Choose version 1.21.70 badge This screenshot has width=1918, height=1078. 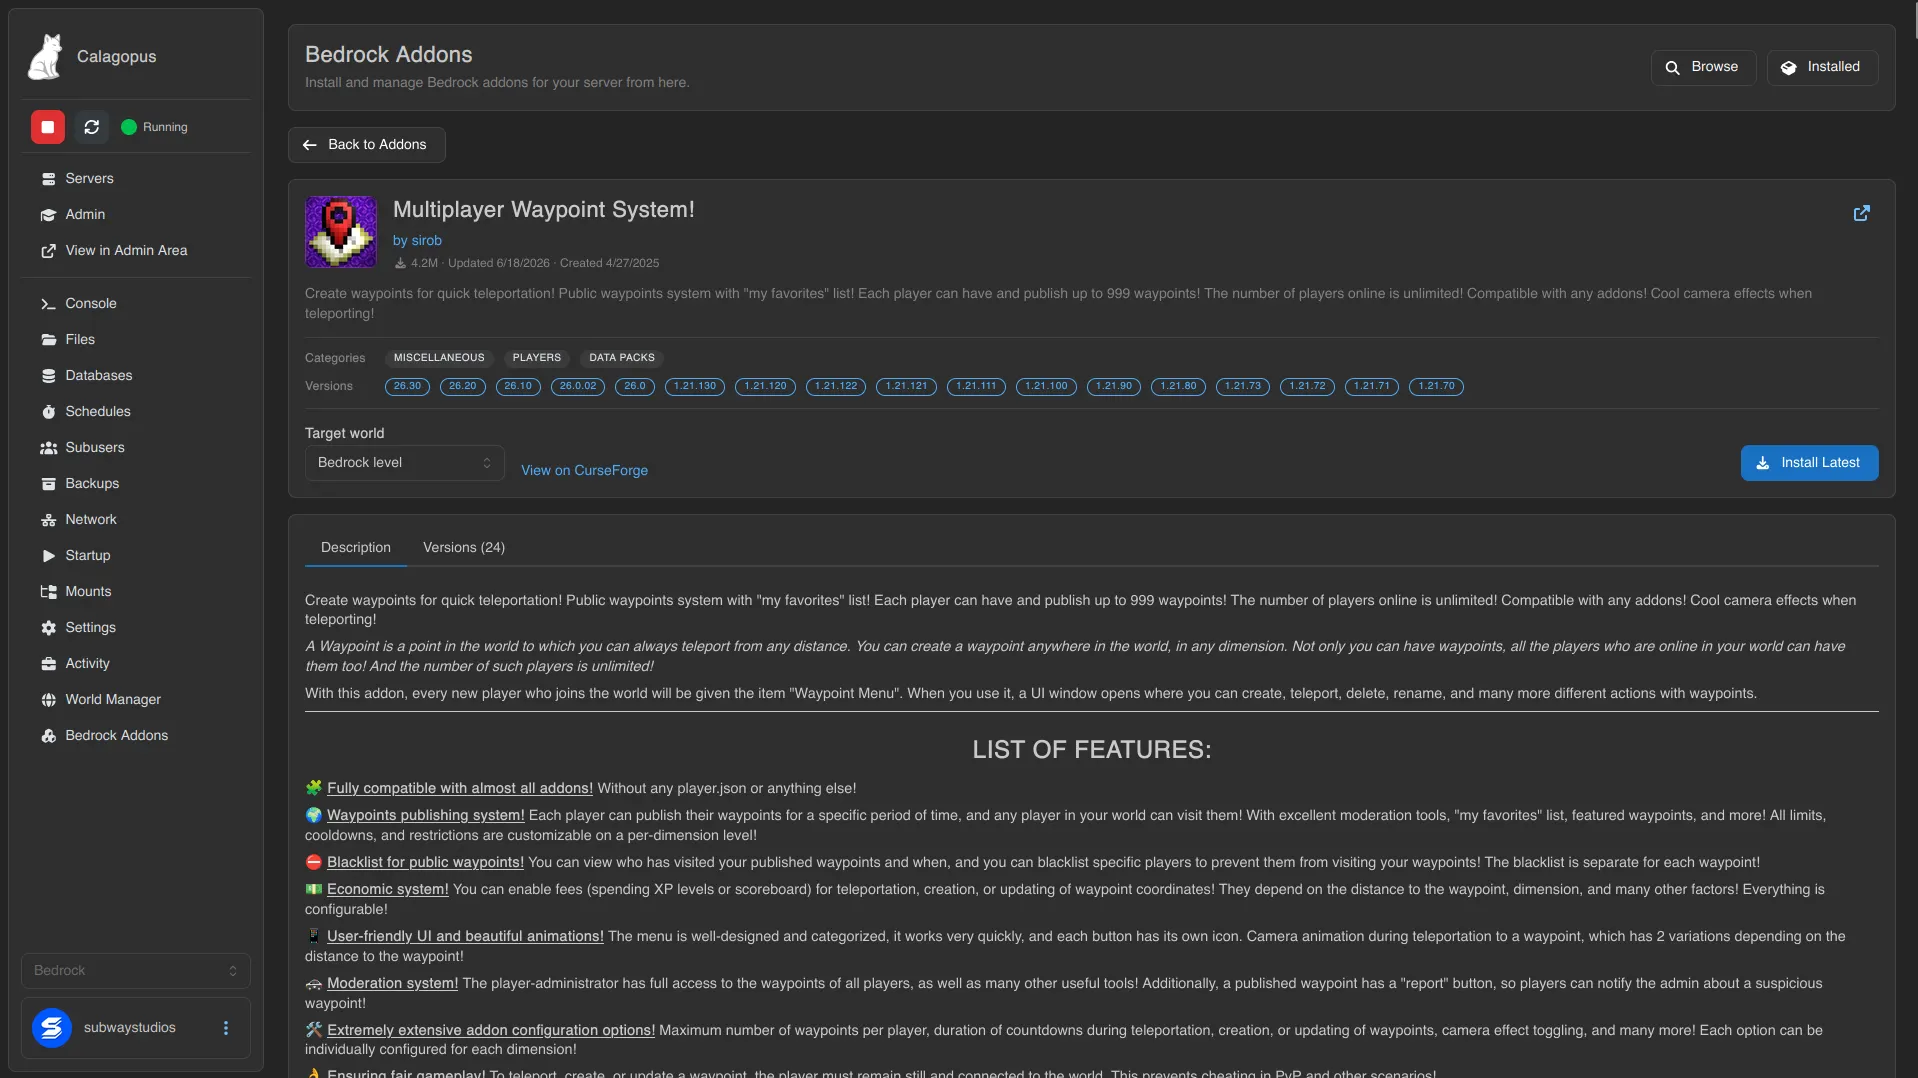point(1436,386)
